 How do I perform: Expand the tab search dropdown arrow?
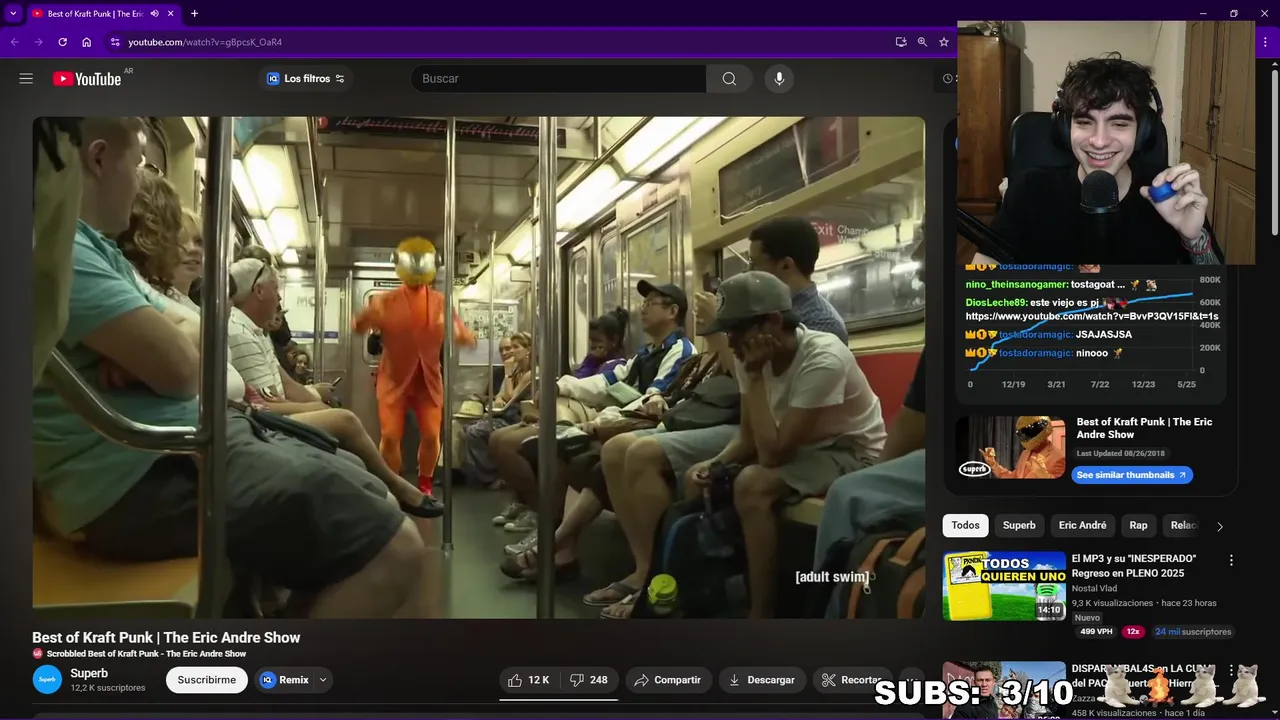pos(13,14)
